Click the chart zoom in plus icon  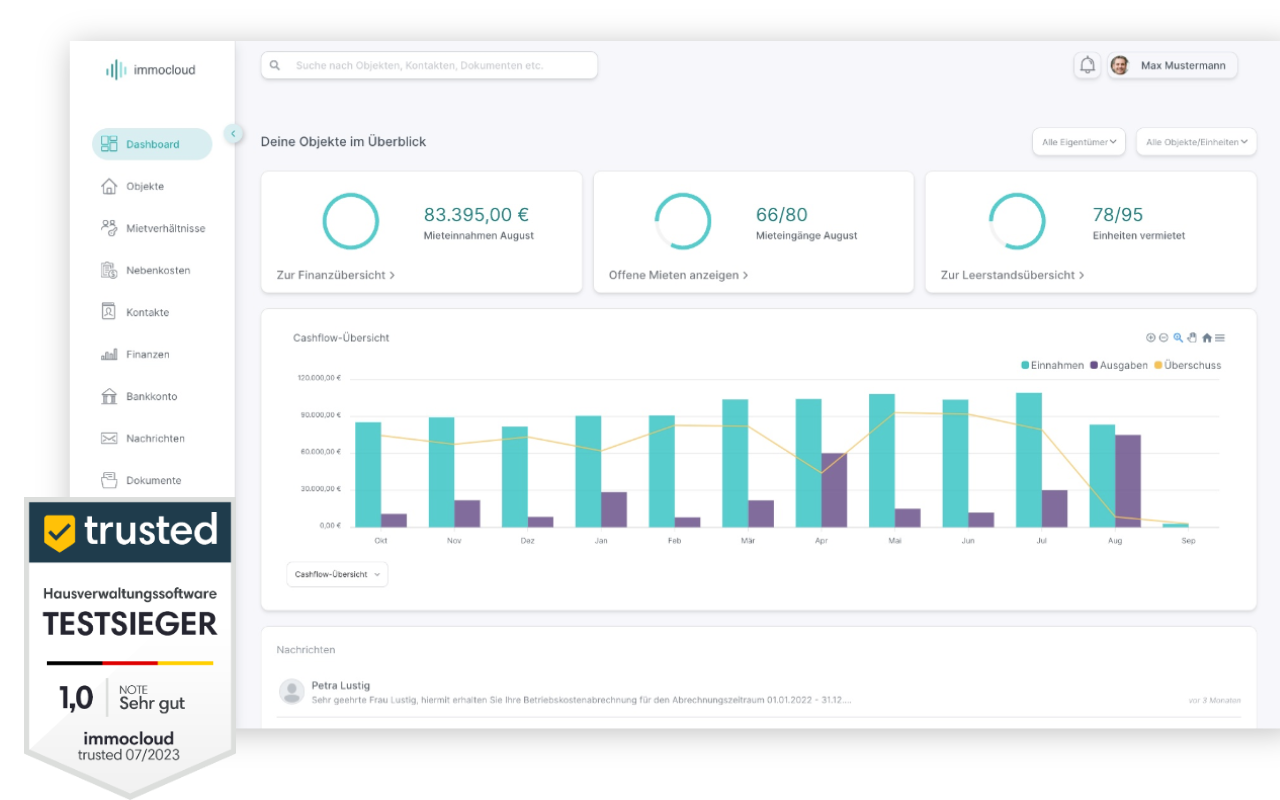(x=1151, y=338)
